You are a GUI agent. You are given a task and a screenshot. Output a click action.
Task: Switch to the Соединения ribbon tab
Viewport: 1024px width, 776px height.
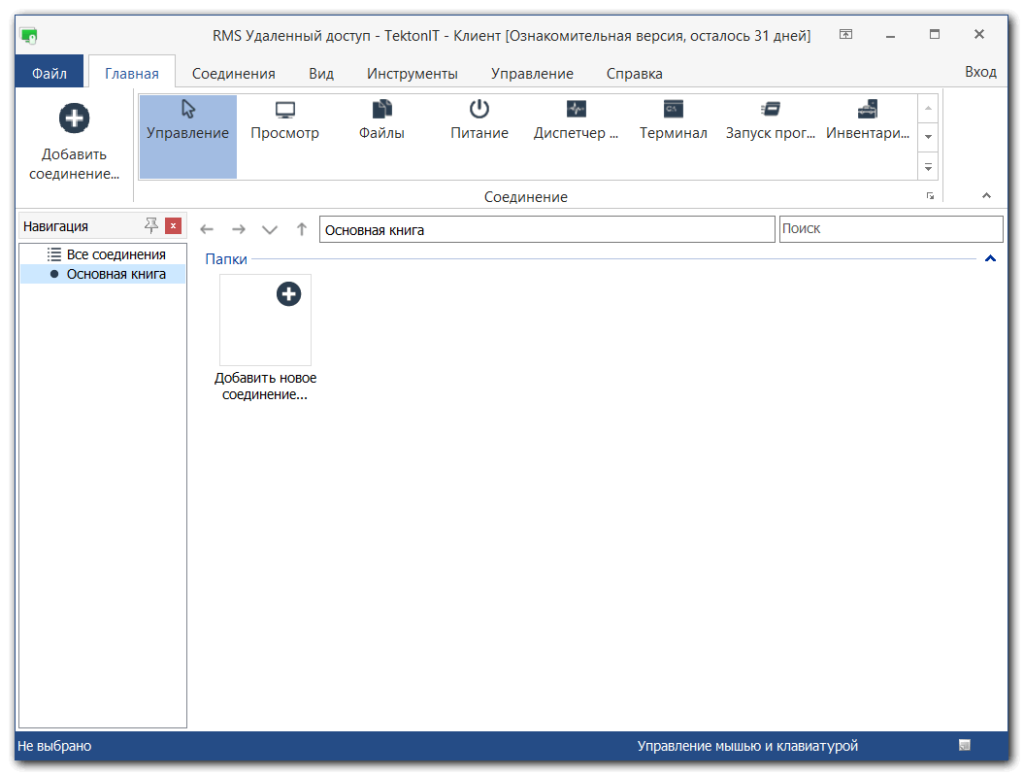coord(233,73)
